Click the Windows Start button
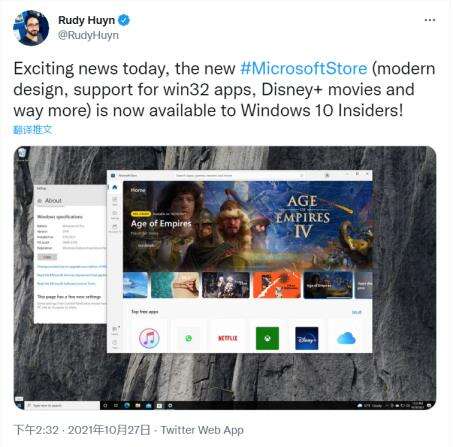The image size is (453, 447). click(x=19, y=405)
